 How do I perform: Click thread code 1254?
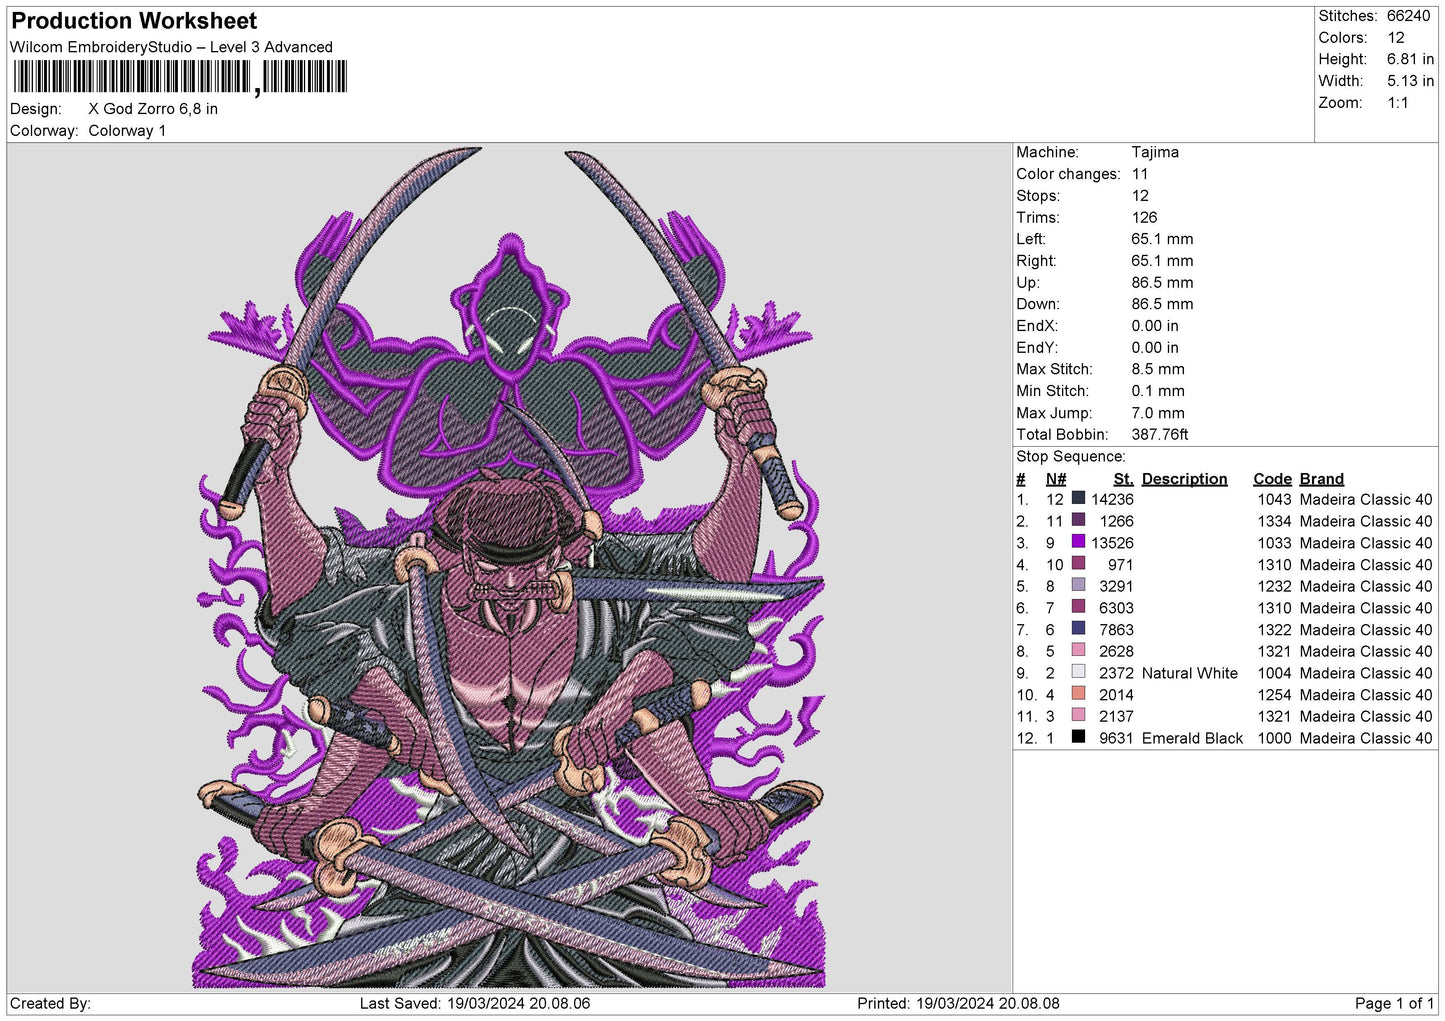point(1274,695)
